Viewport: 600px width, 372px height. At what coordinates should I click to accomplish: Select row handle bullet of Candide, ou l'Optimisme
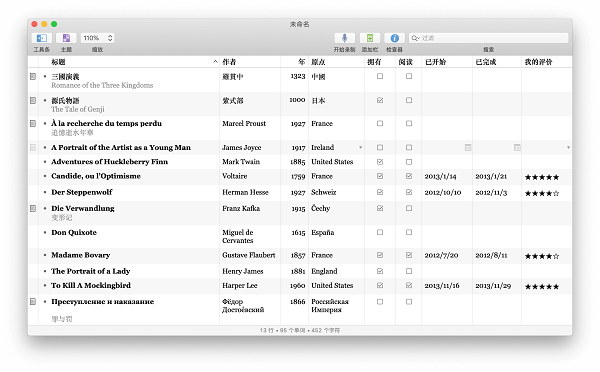click(45, 176)
